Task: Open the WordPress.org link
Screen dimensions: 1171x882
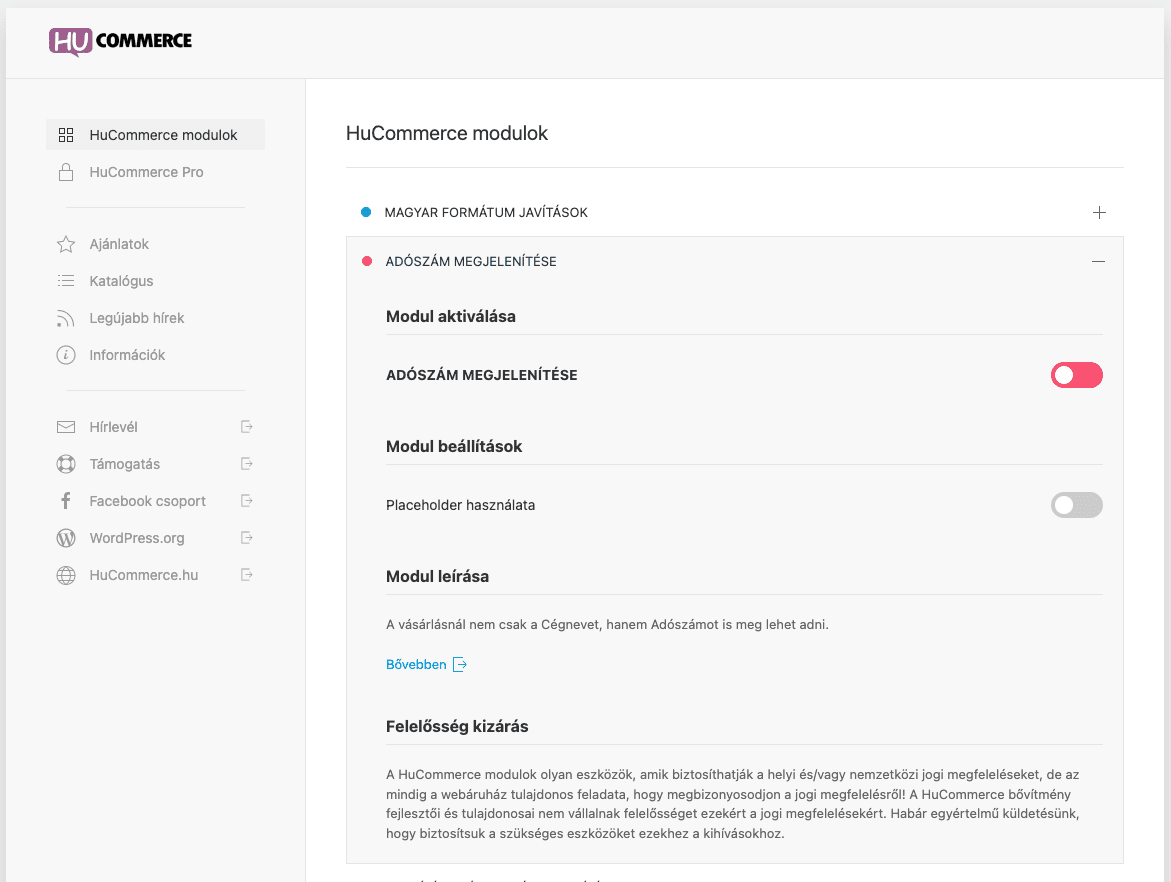Action: tap(155, 538)
